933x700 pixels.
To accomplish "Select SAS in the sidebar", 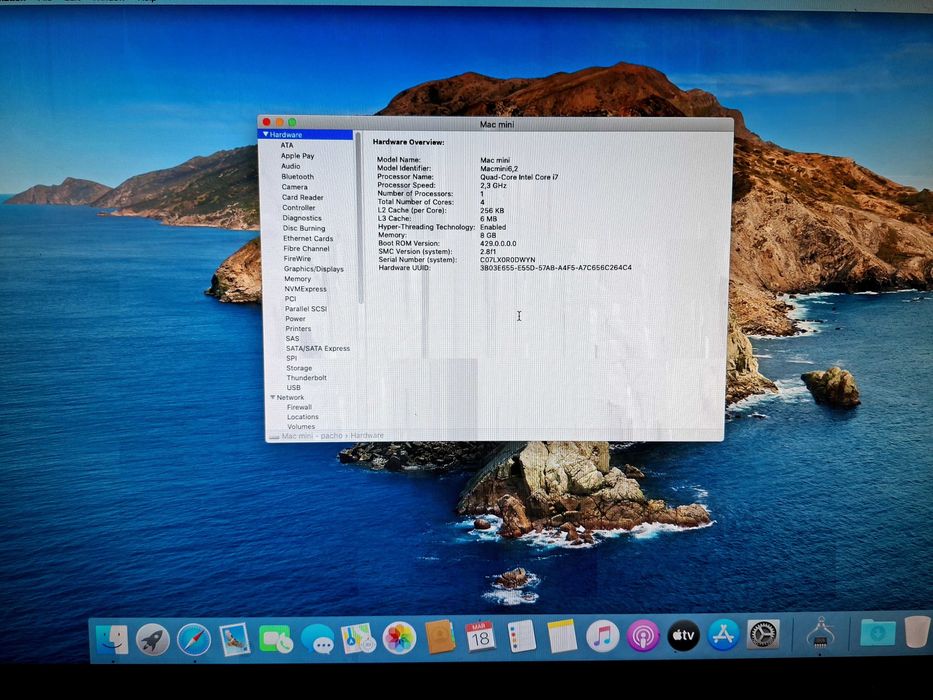I will (292, 338).
